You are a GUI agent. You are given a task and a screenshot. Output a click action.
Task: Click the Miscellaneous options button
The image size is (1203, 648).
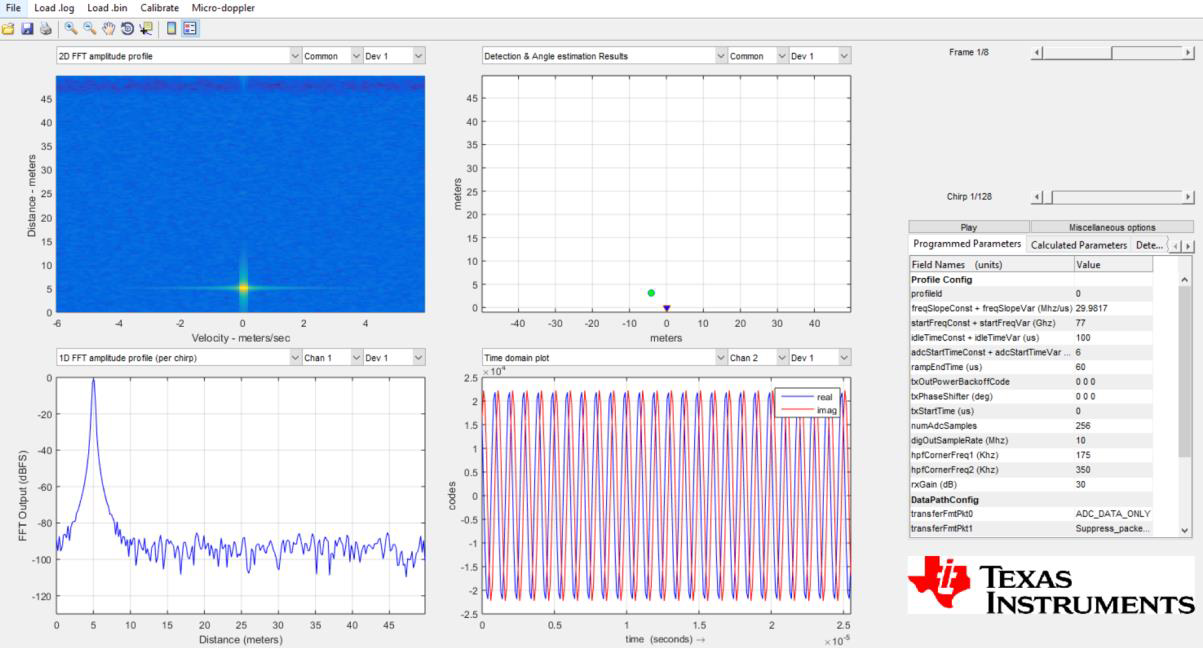(1112, 227)
